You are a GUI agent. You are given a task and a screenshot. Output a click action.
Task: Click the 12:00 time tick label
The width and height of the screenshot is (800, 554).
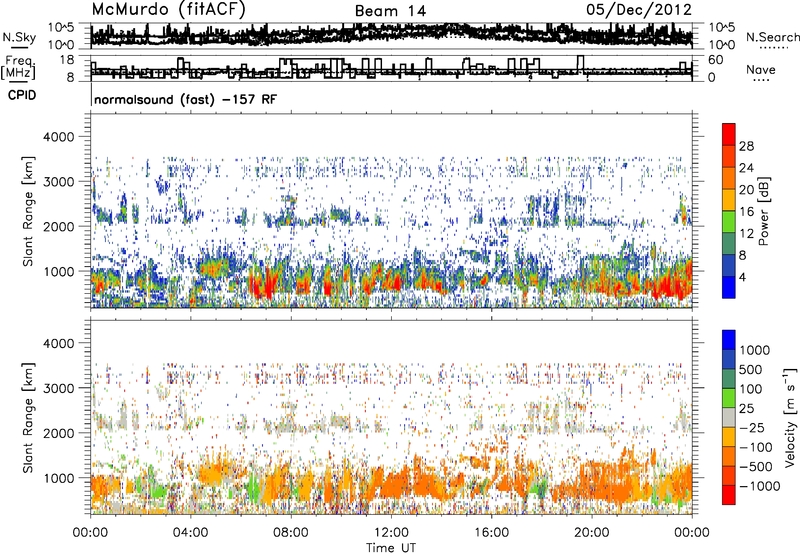pyautogui.click(x=391, y=533)
